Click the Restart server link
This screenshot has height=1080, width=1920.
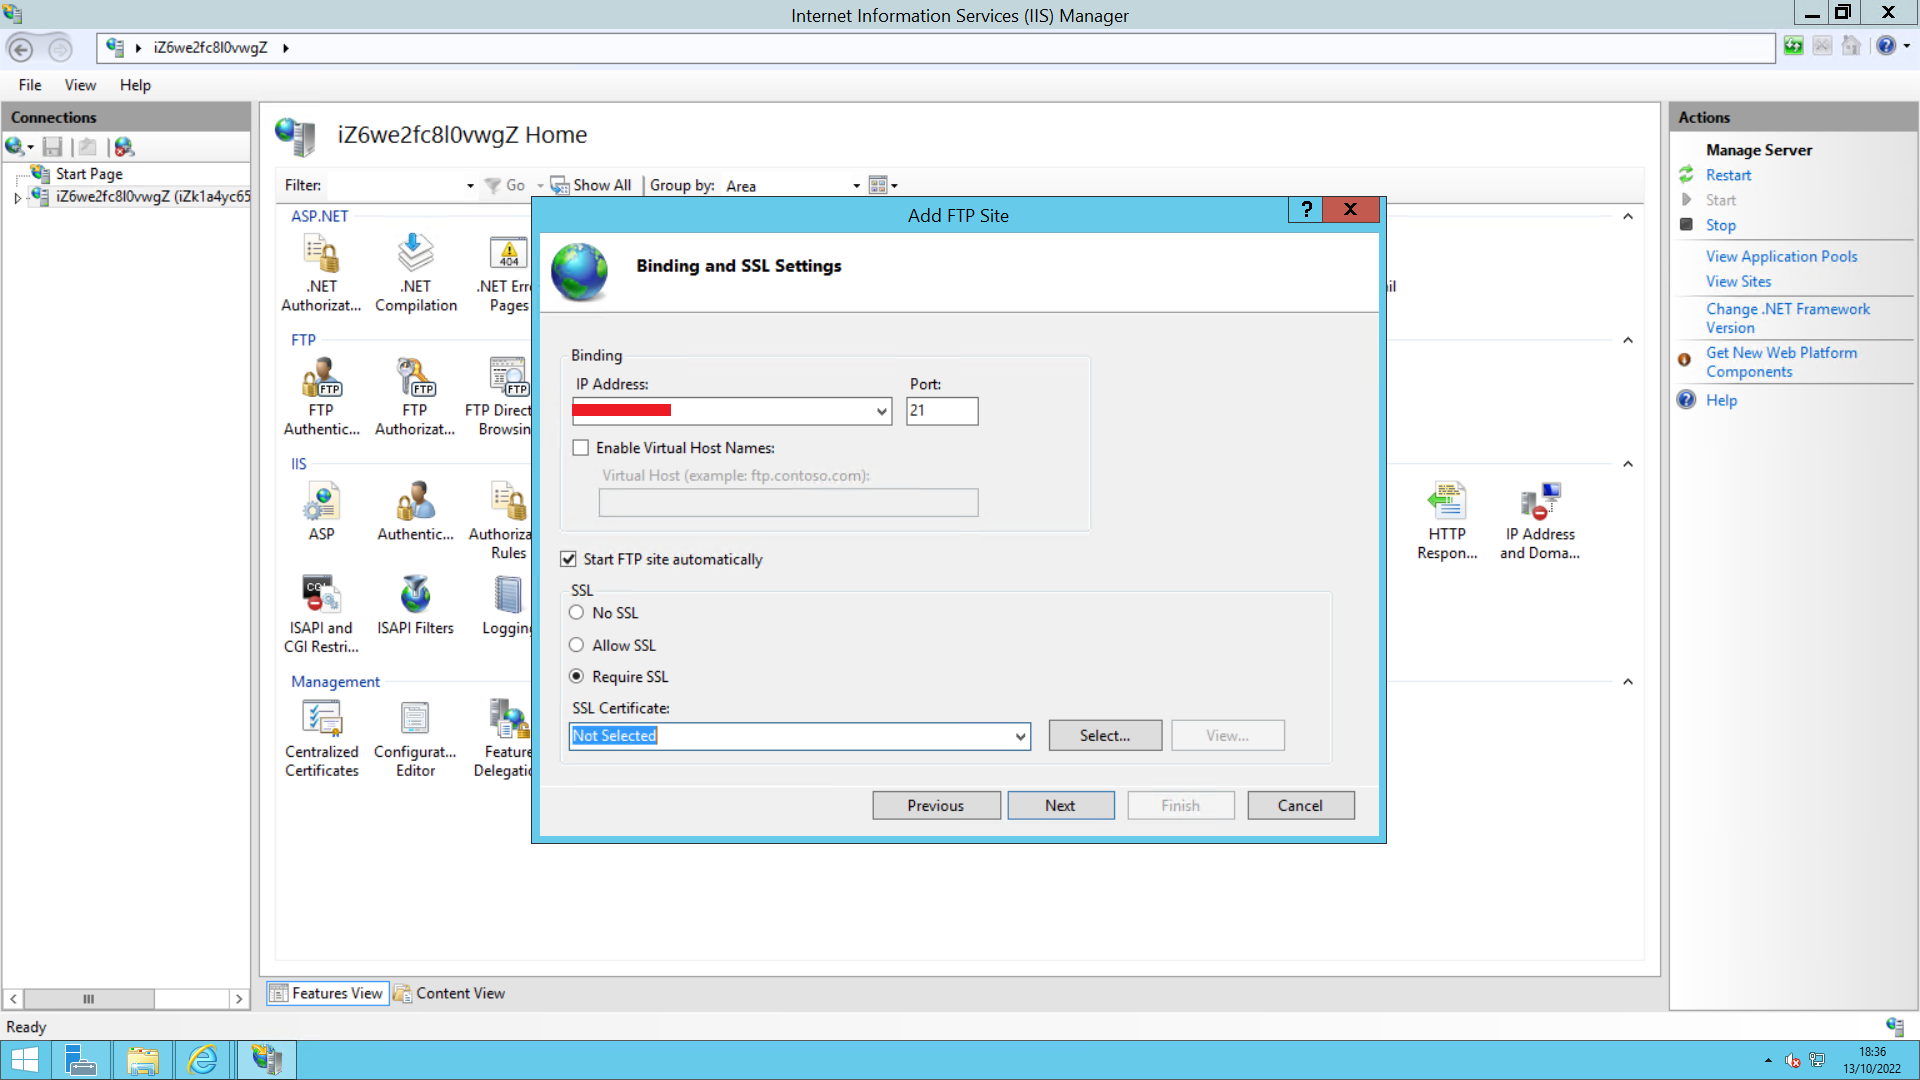(x=1728, y=175)
